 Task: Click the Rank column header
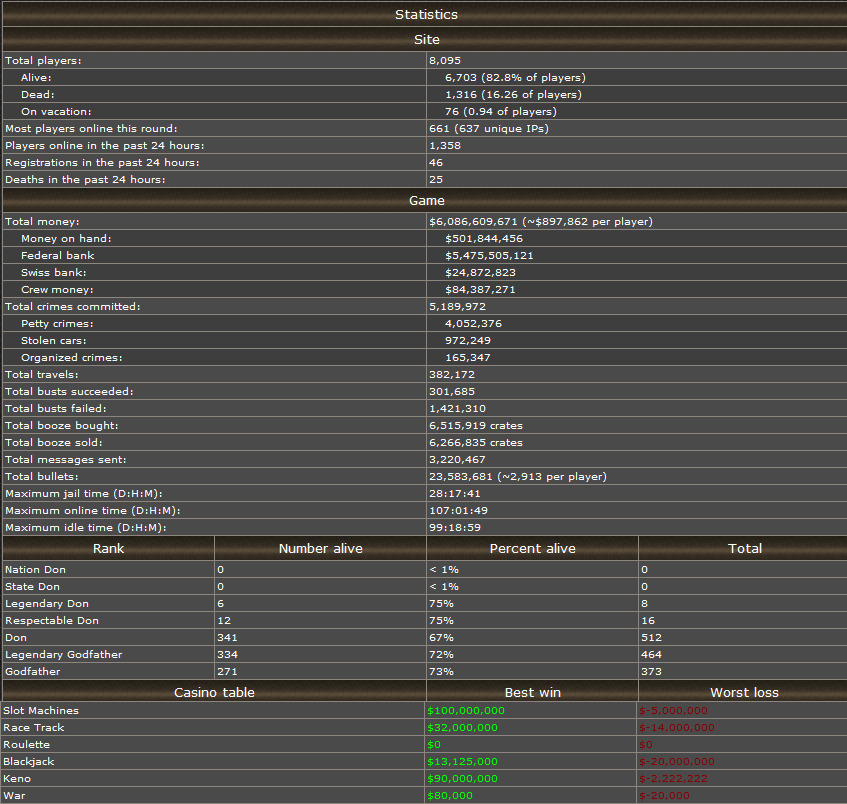(x=108, y=548)
